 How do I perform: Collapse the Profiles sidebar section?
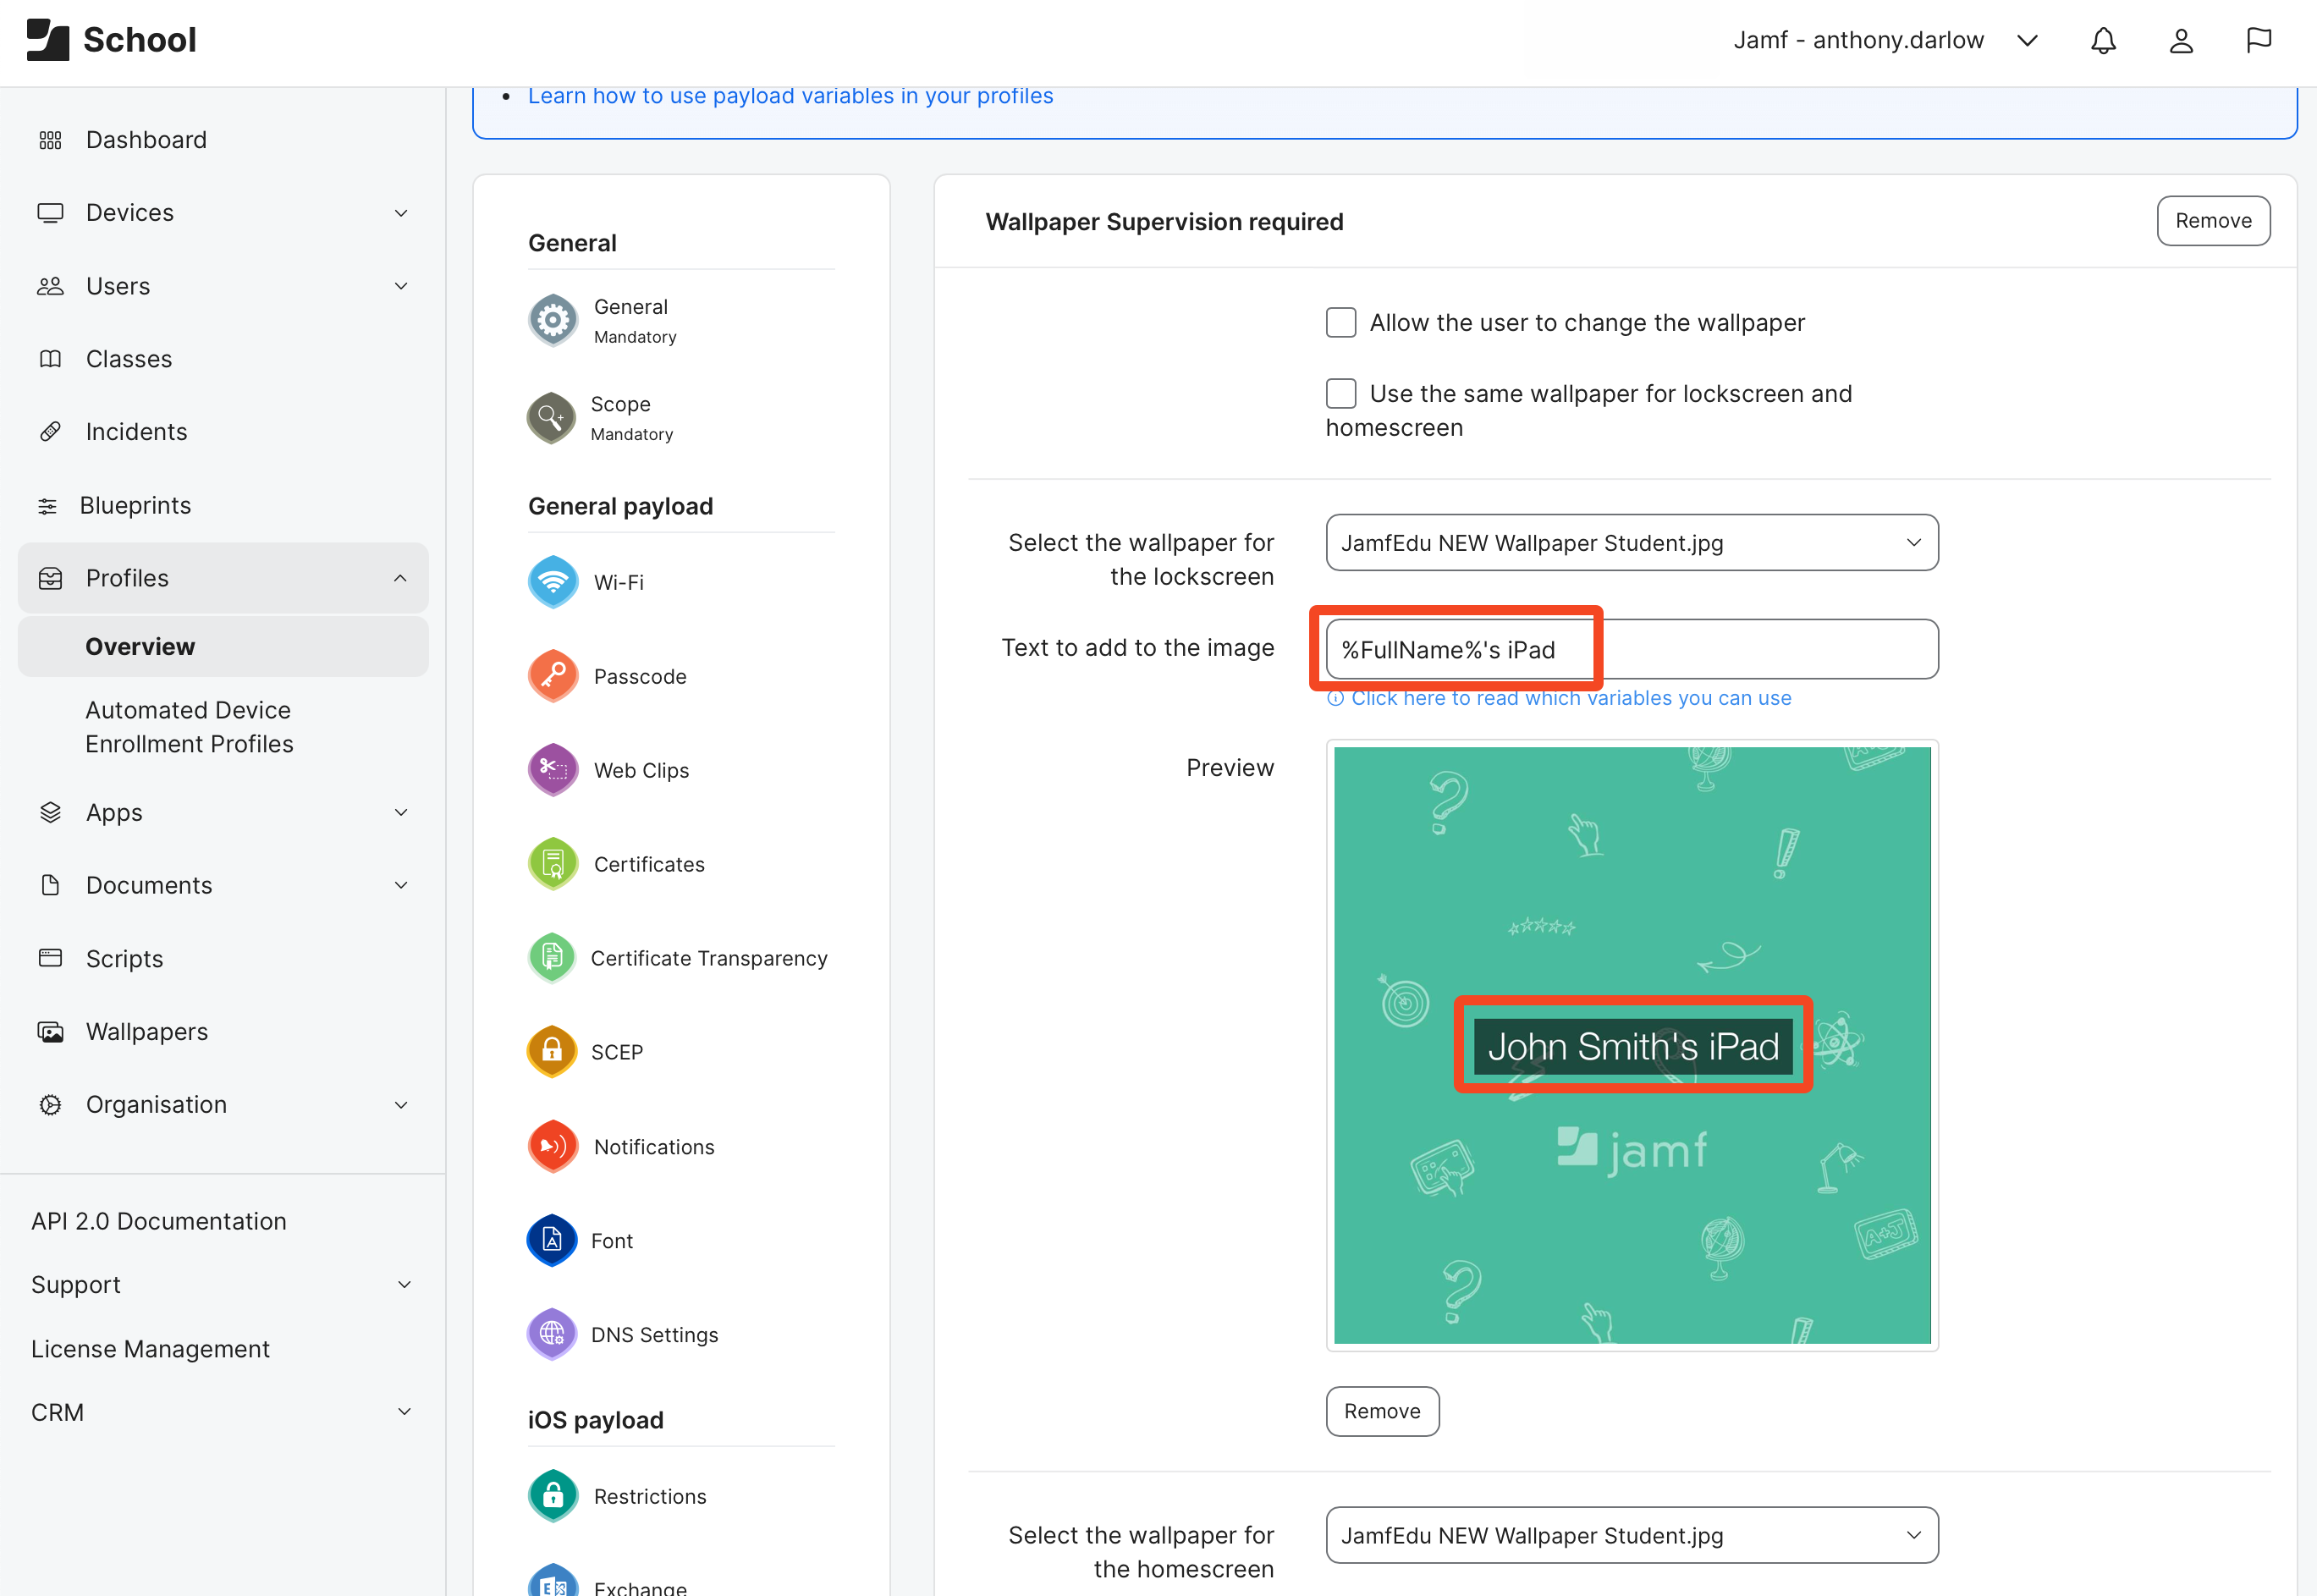point(223,578)
